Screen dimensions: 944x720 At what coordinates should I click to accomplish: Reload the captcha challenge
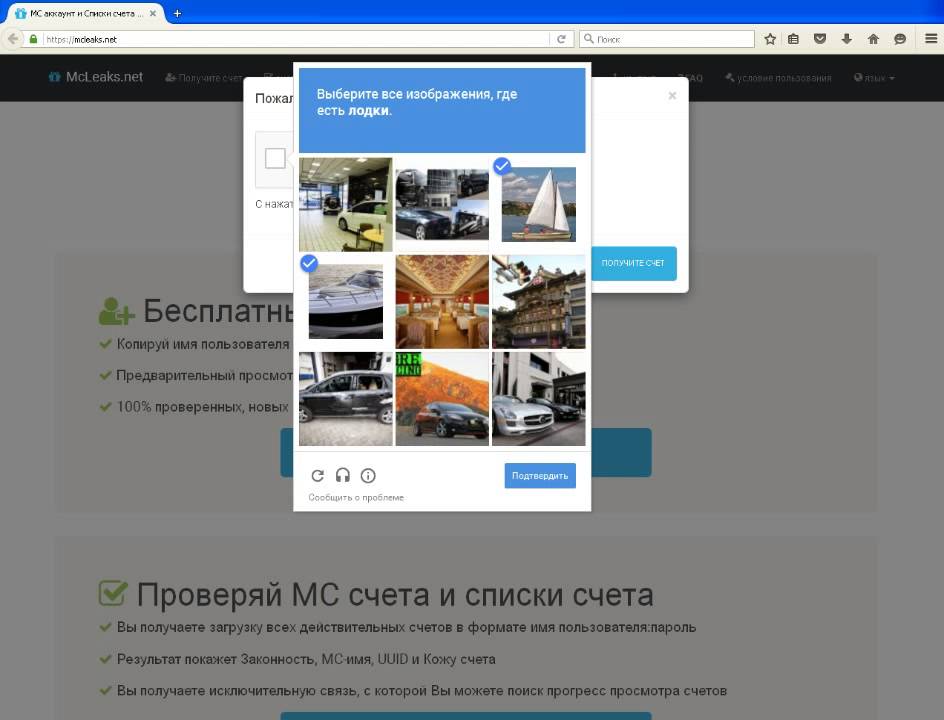317,476
